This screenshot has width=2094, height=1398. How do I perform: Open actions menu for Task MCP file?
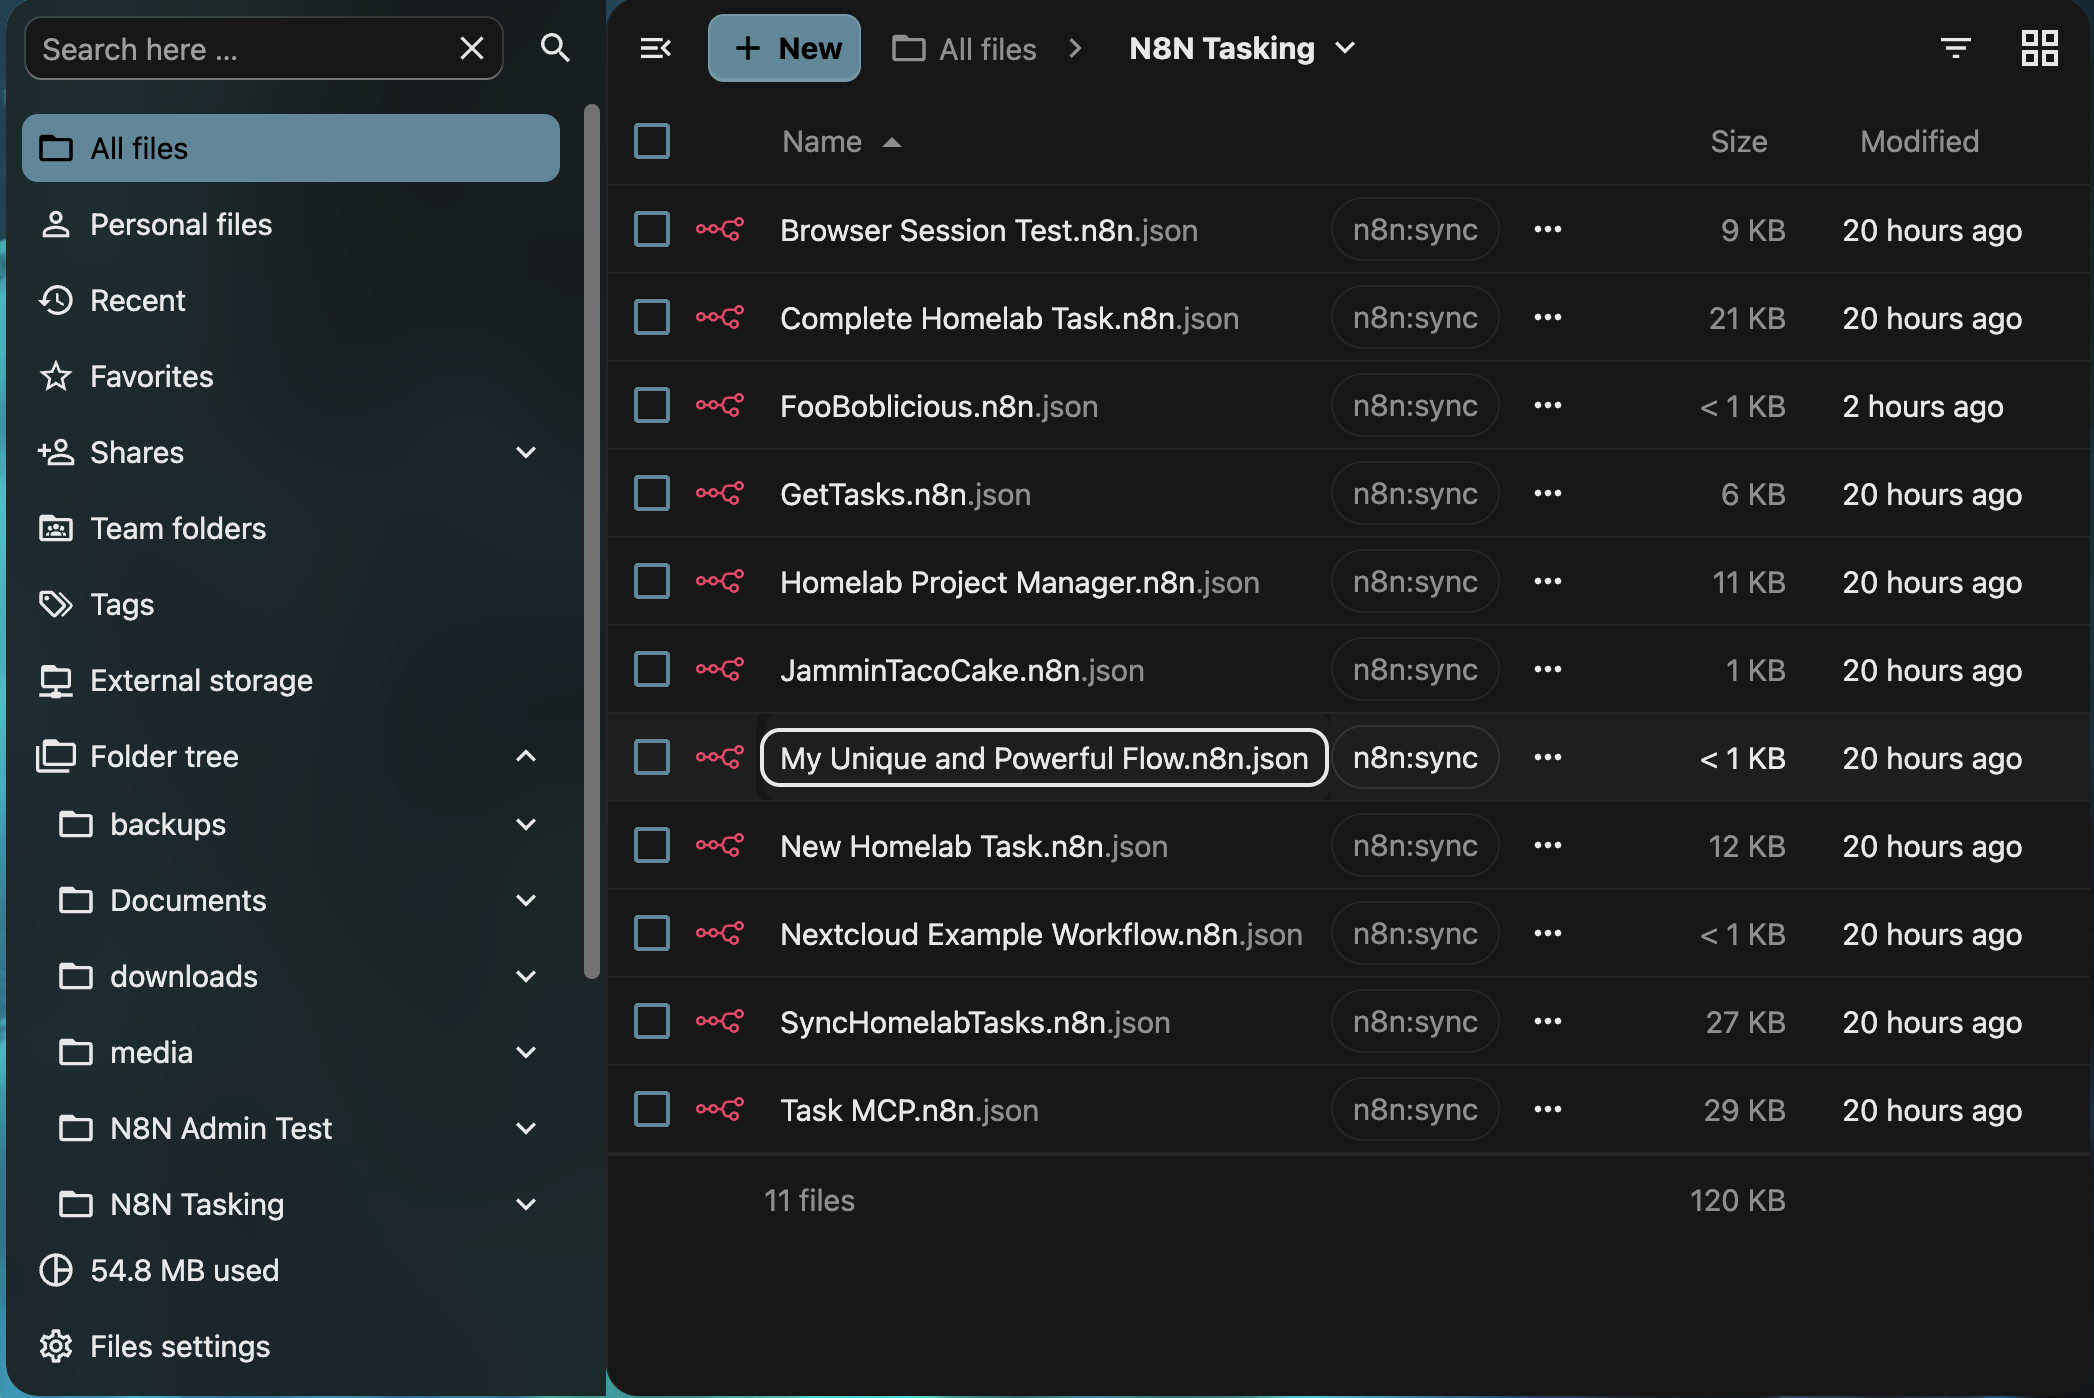click(x=1548, y=1110)
